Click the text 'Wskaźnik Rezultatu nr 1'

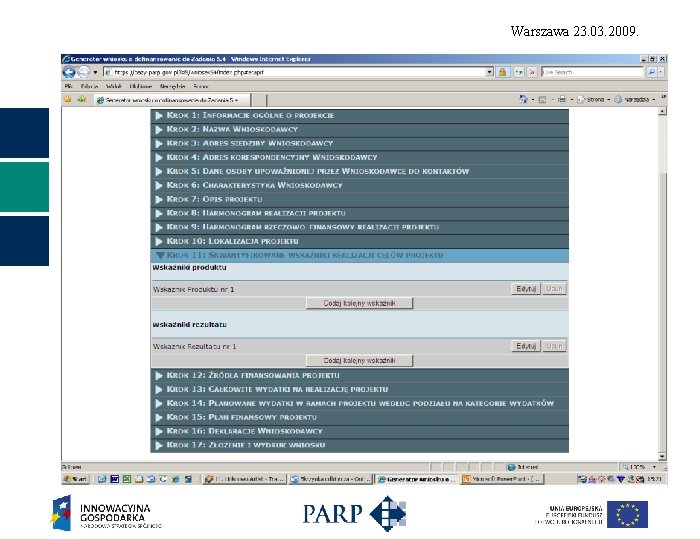click(x=194, y=347)
